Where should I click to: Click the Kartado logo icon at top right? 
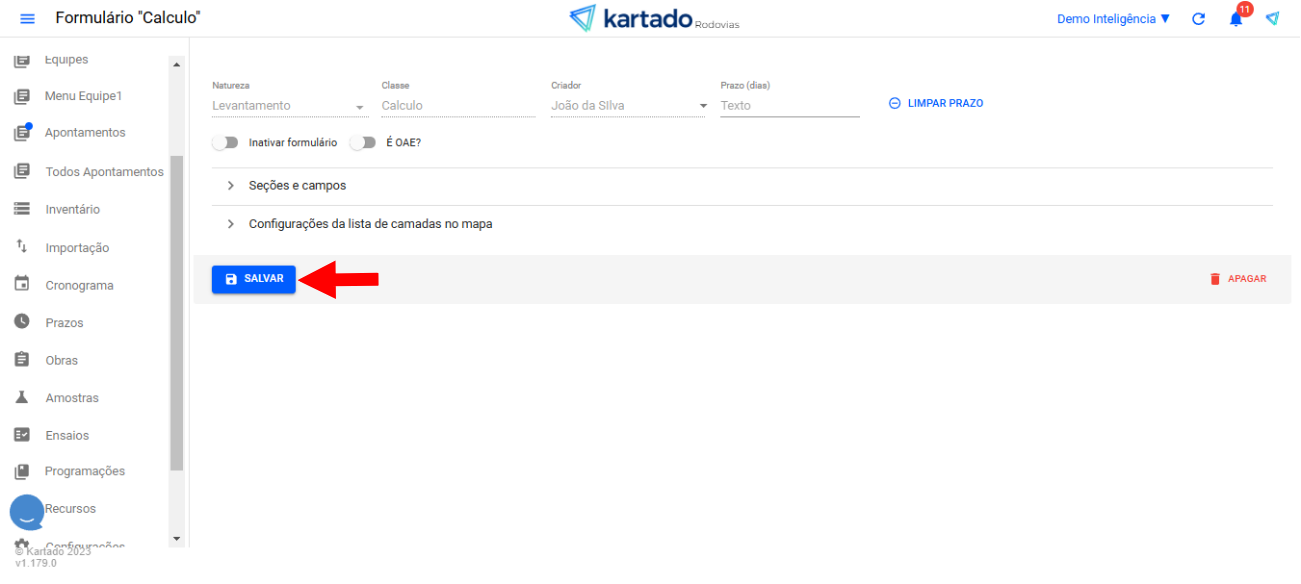coord(1272,19)
